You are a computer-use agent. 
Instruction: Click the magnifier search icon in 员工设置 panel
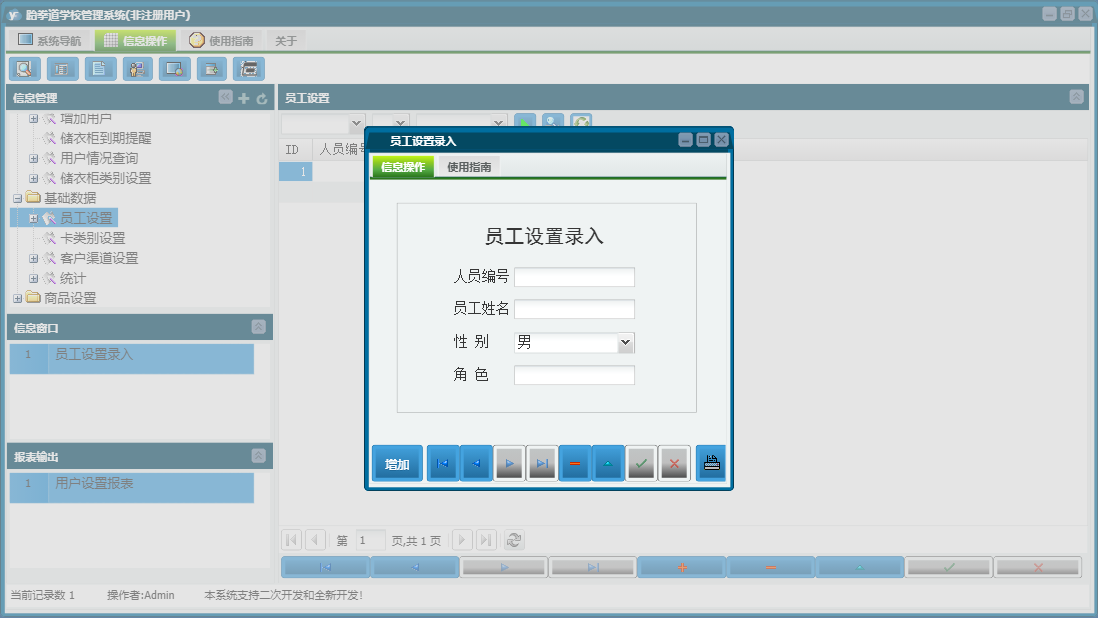click(551, 121)
